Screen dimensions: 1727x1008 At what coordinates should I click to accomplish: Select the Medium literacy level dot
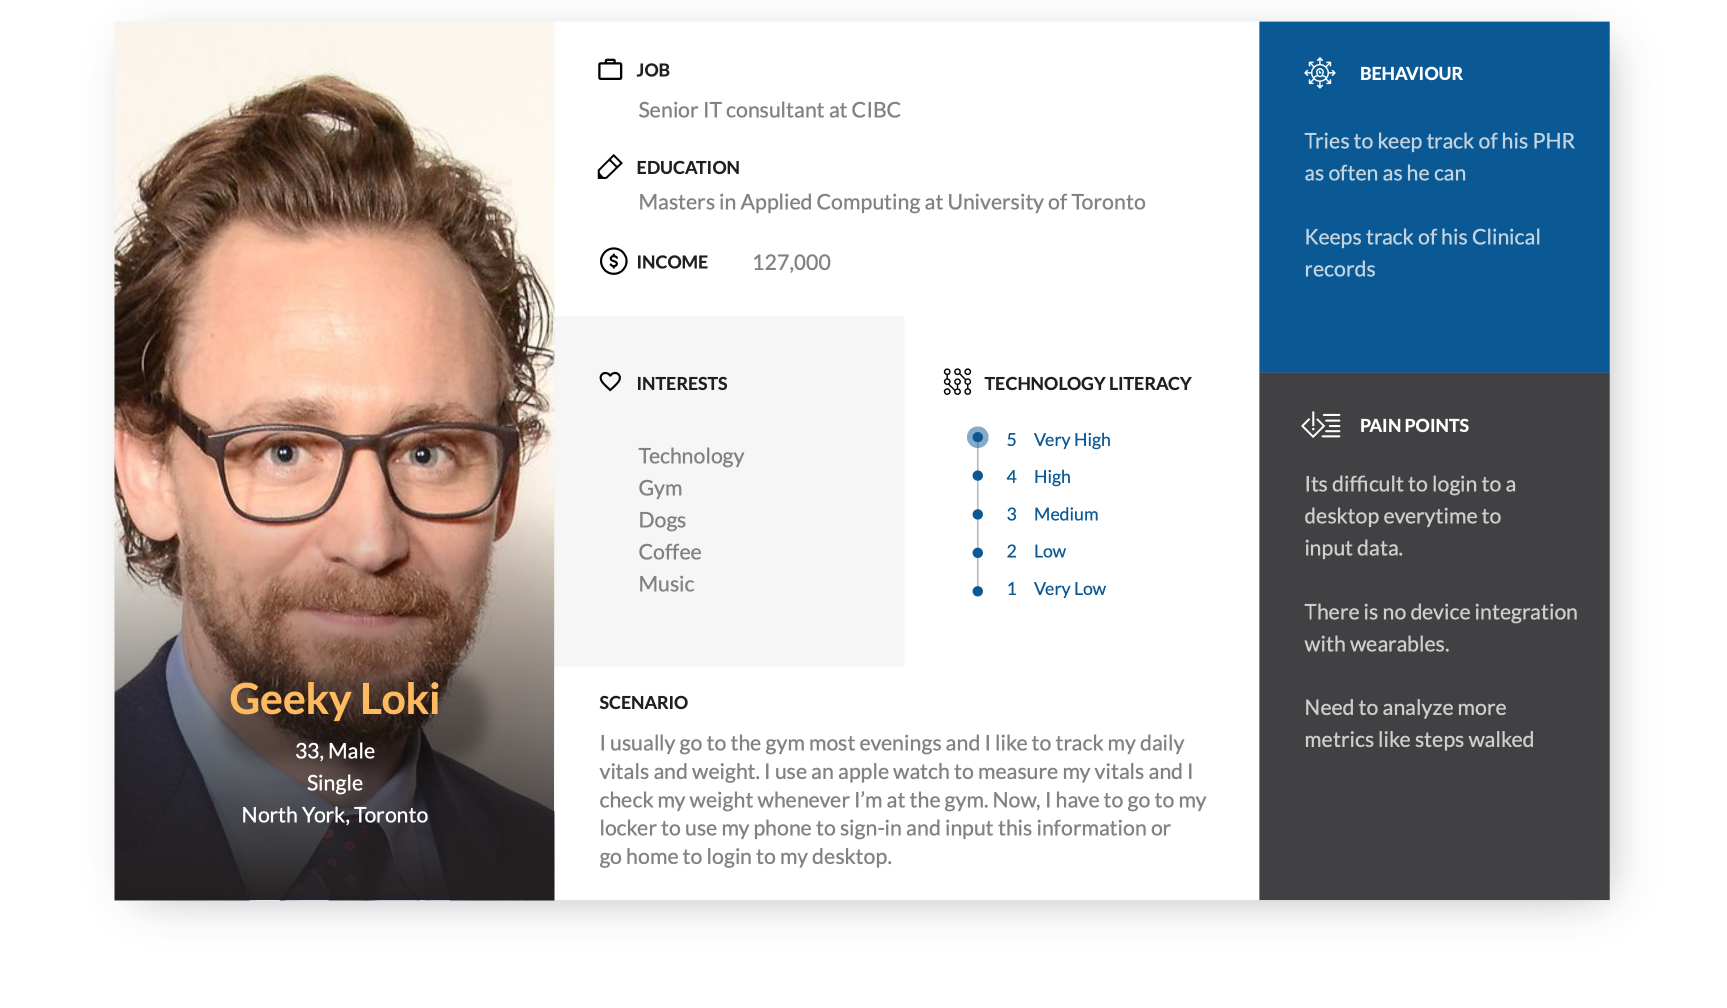pyautogui.click(x=977, y=514)
